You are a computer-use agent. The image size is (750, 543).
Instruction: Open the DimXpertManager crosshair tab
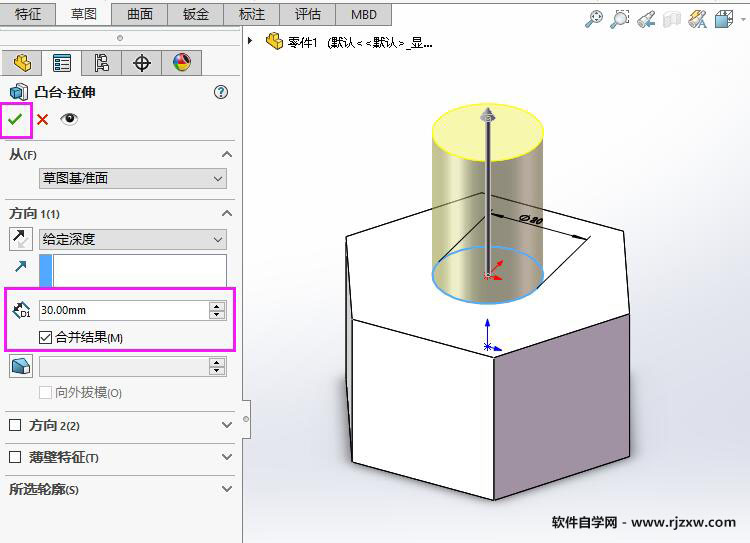click(142, 63)
